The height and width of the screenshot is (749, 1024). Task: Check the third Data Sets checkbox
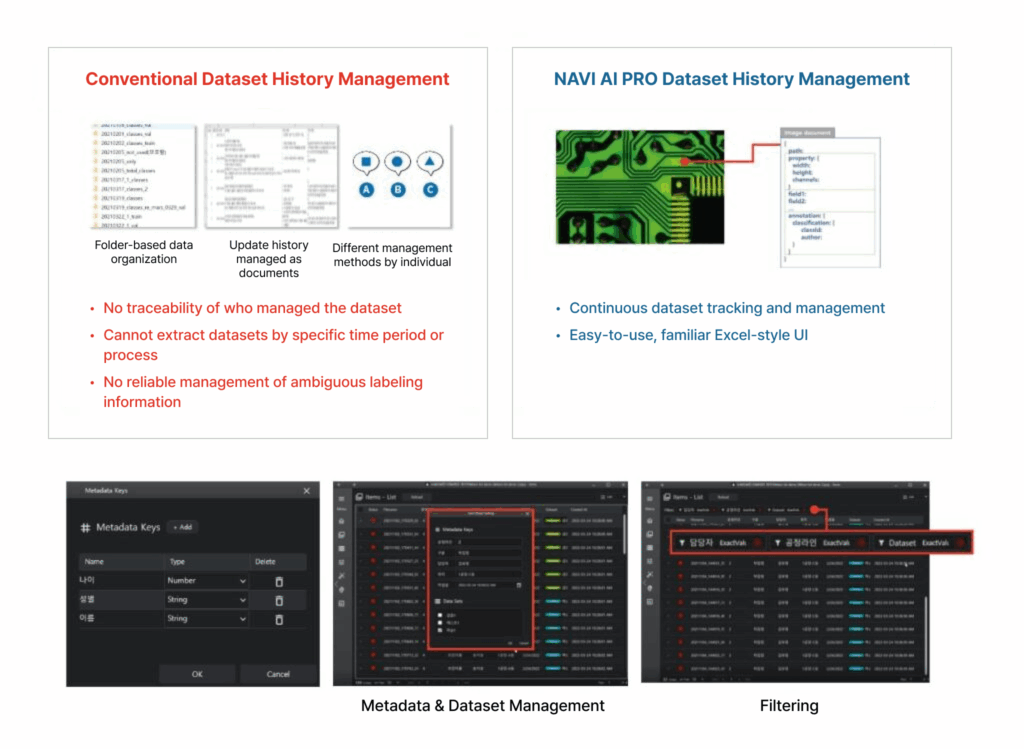tap(441, 632)
